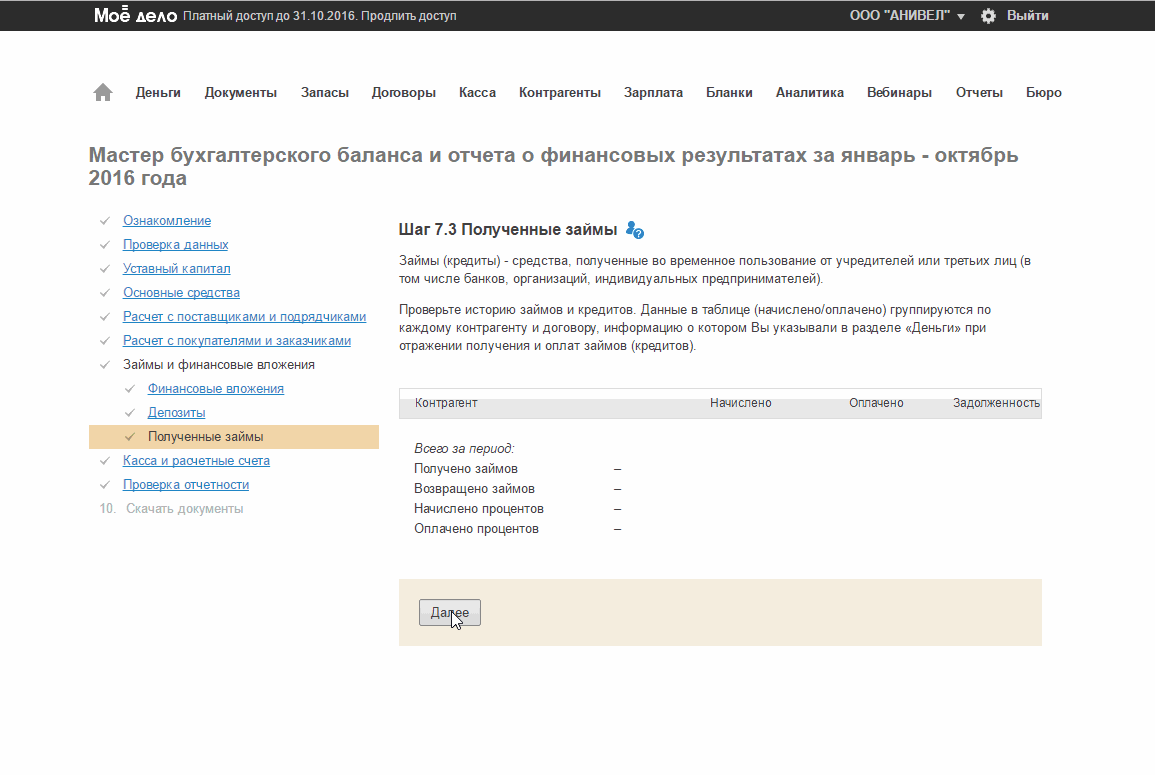
Task: Click the Моё дело logo
Action: (x=135, y=16)
